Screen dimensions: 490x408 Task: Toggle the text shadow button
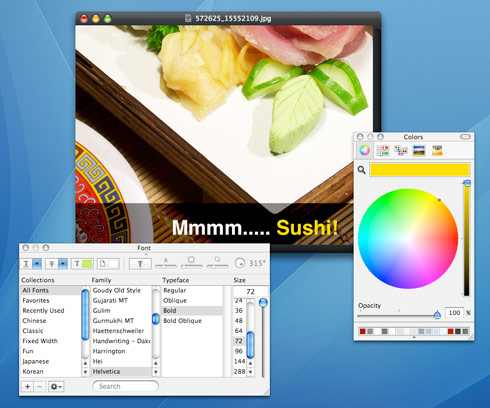tap(140, 264)
